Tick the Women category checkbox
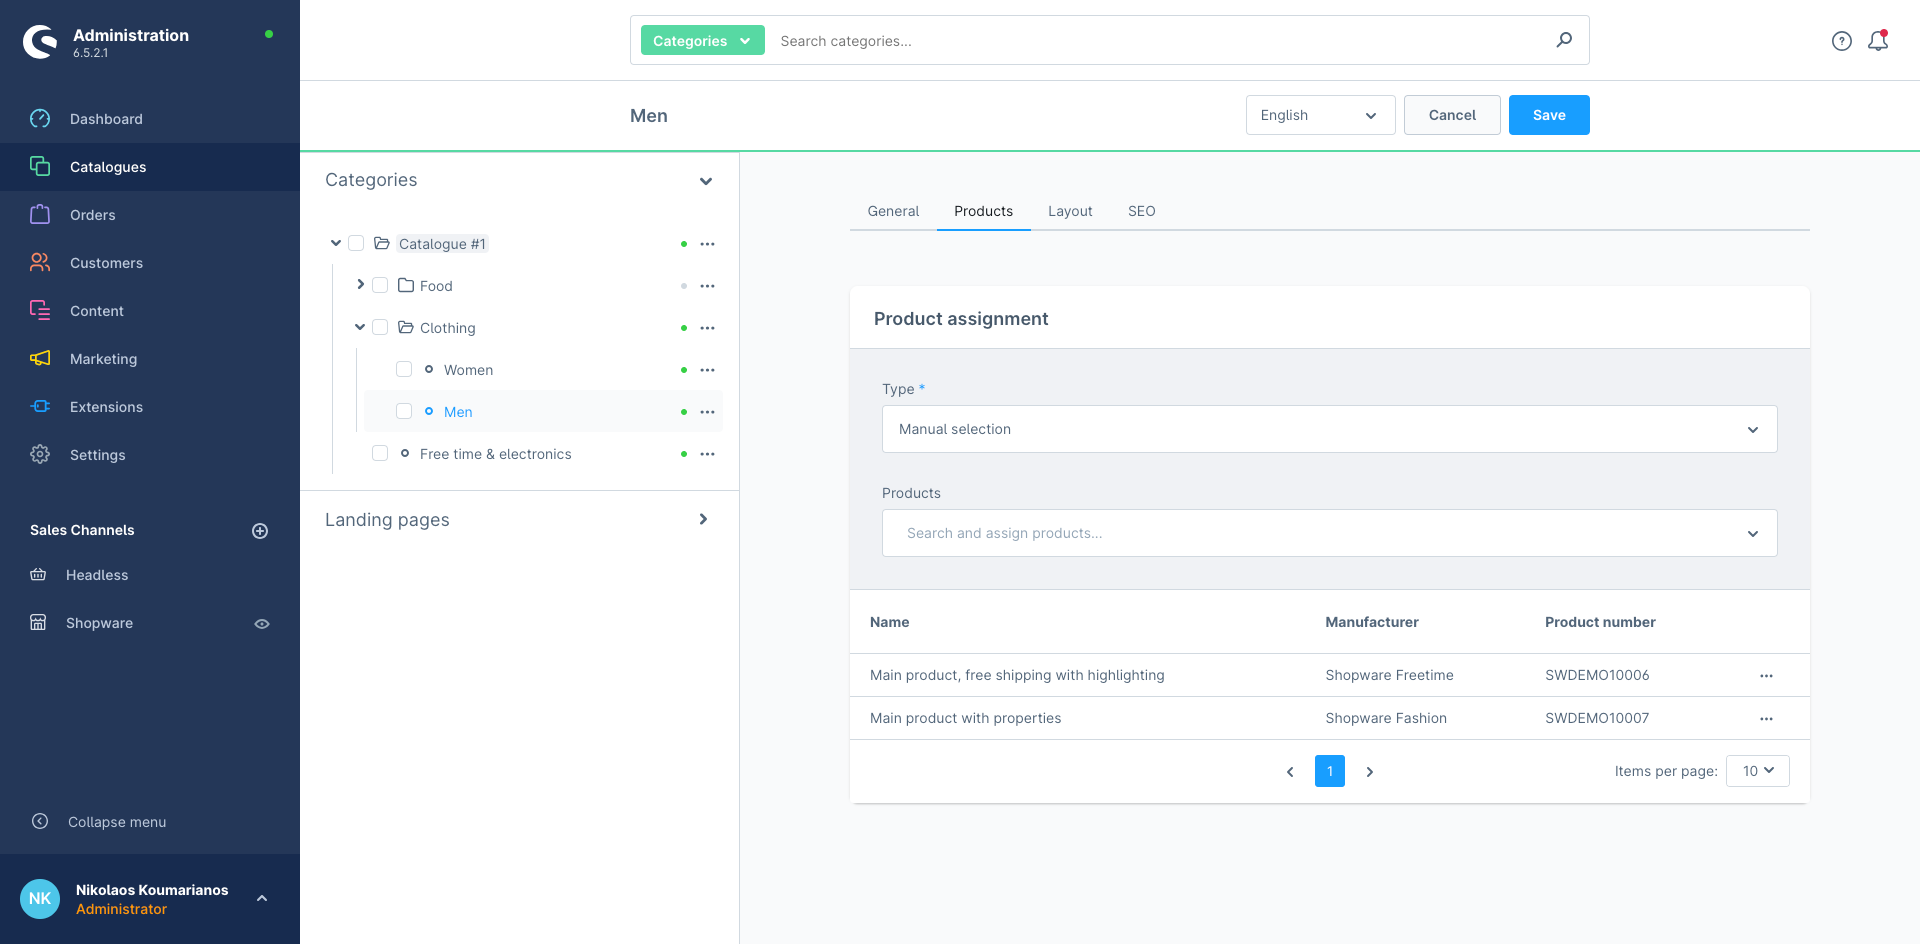The width and height of the screenshot is (1920, 944). pyautogui.click(x=404, y=369)
